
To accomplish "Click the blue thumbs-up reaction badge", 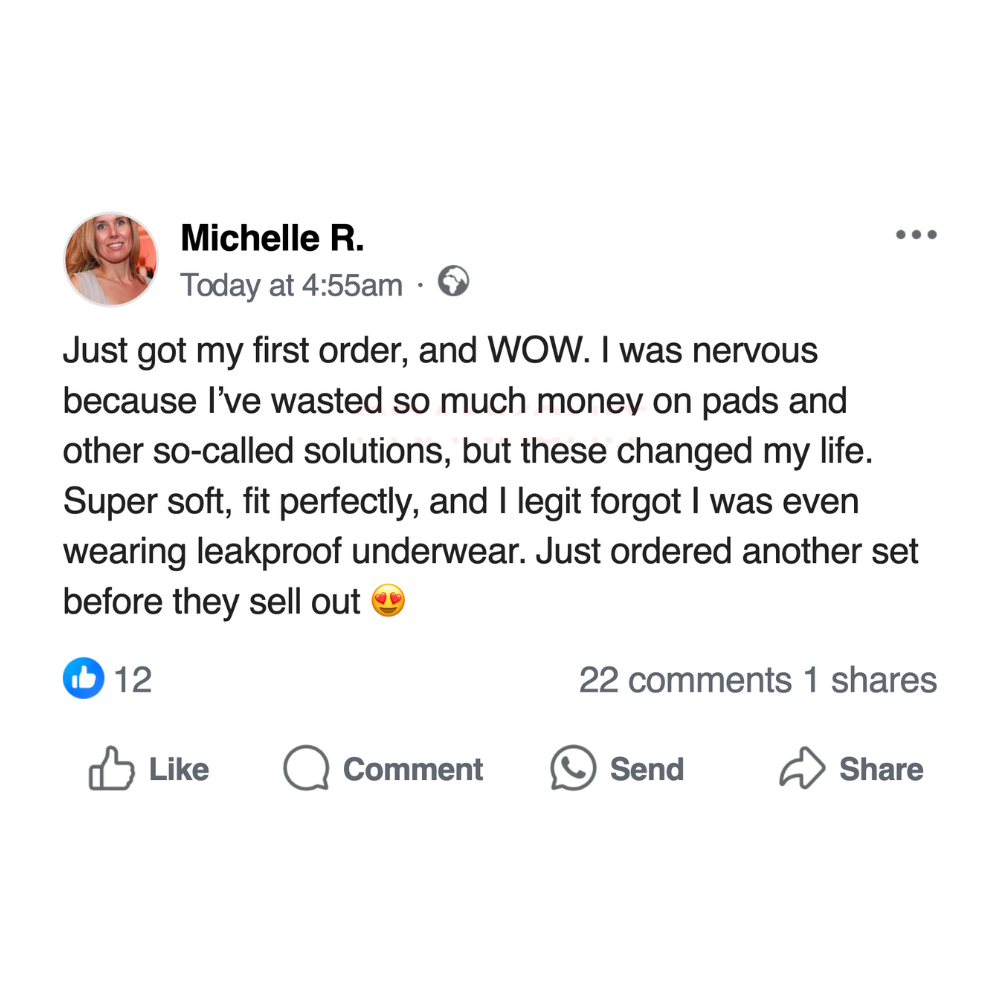I will [x=83, y=679].
